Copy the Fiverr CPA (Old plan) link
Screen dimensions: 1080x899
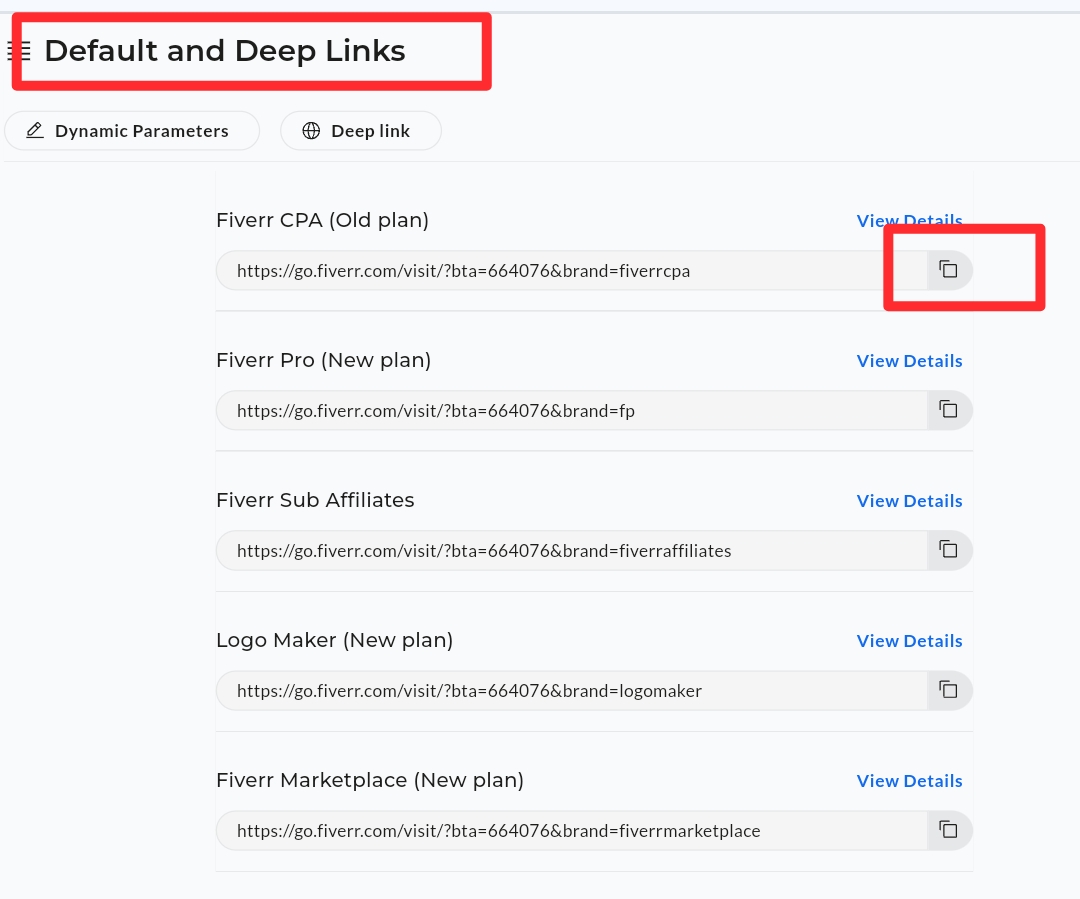point(949,270)
